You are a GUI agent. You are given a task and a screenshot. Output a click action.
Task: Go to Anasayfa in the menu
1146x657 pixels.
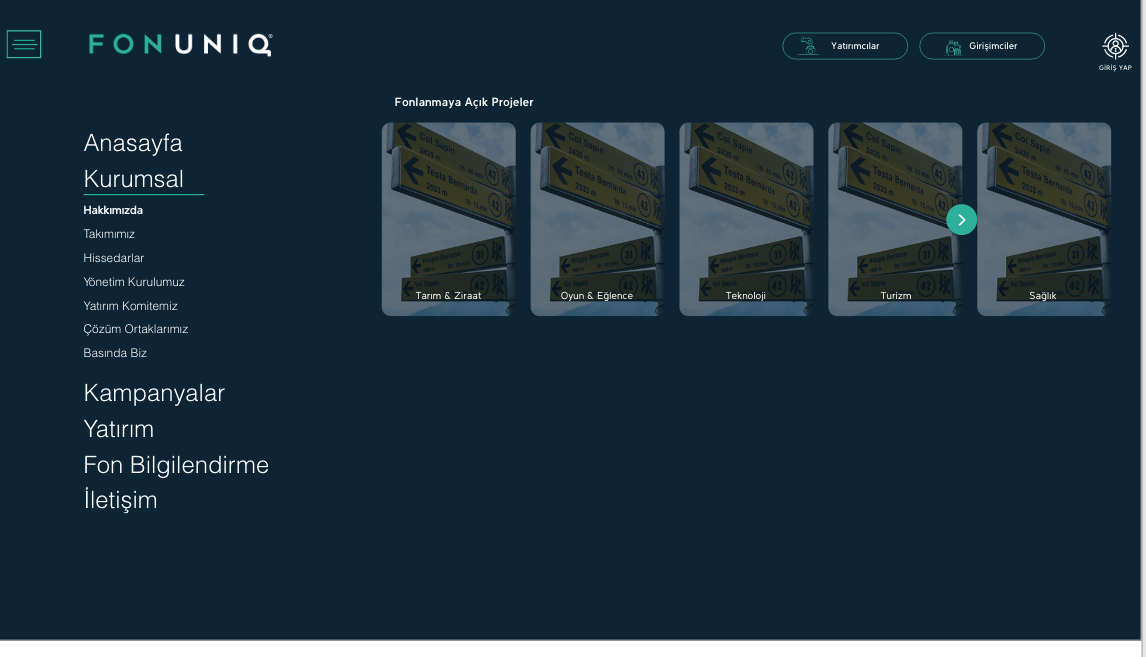[133, 143]
